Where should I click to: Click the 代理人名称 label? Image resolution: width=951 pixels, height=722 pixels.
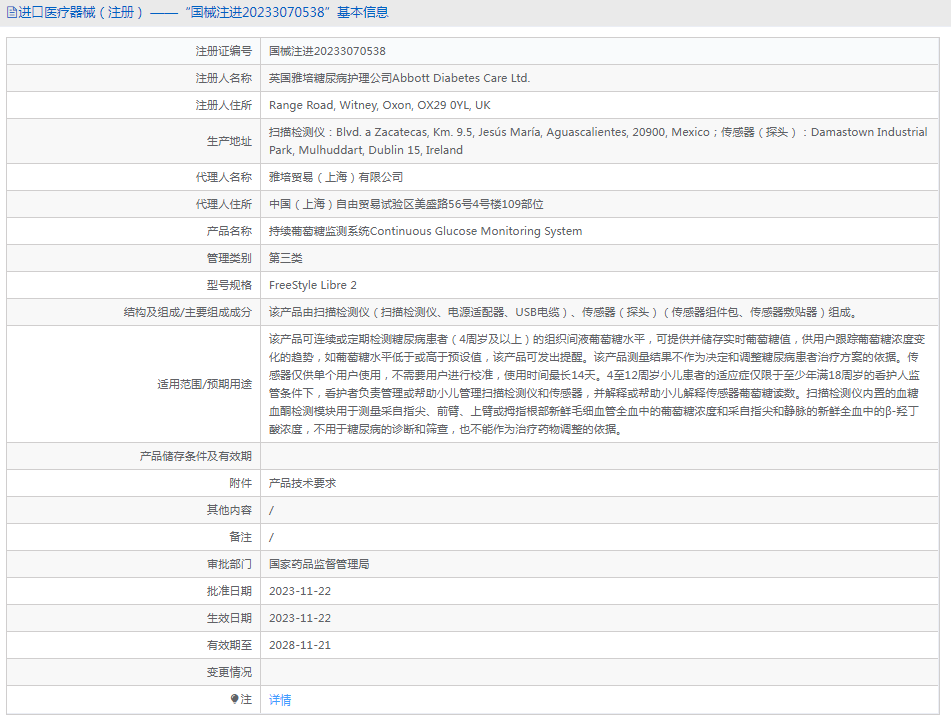coord(223,177)
